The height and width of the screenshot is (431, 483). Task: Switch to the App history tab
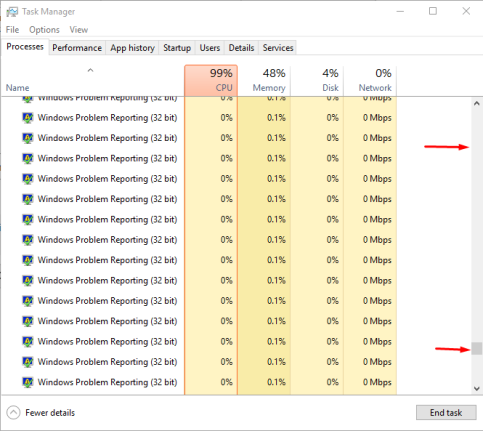(x=132, y=48)
